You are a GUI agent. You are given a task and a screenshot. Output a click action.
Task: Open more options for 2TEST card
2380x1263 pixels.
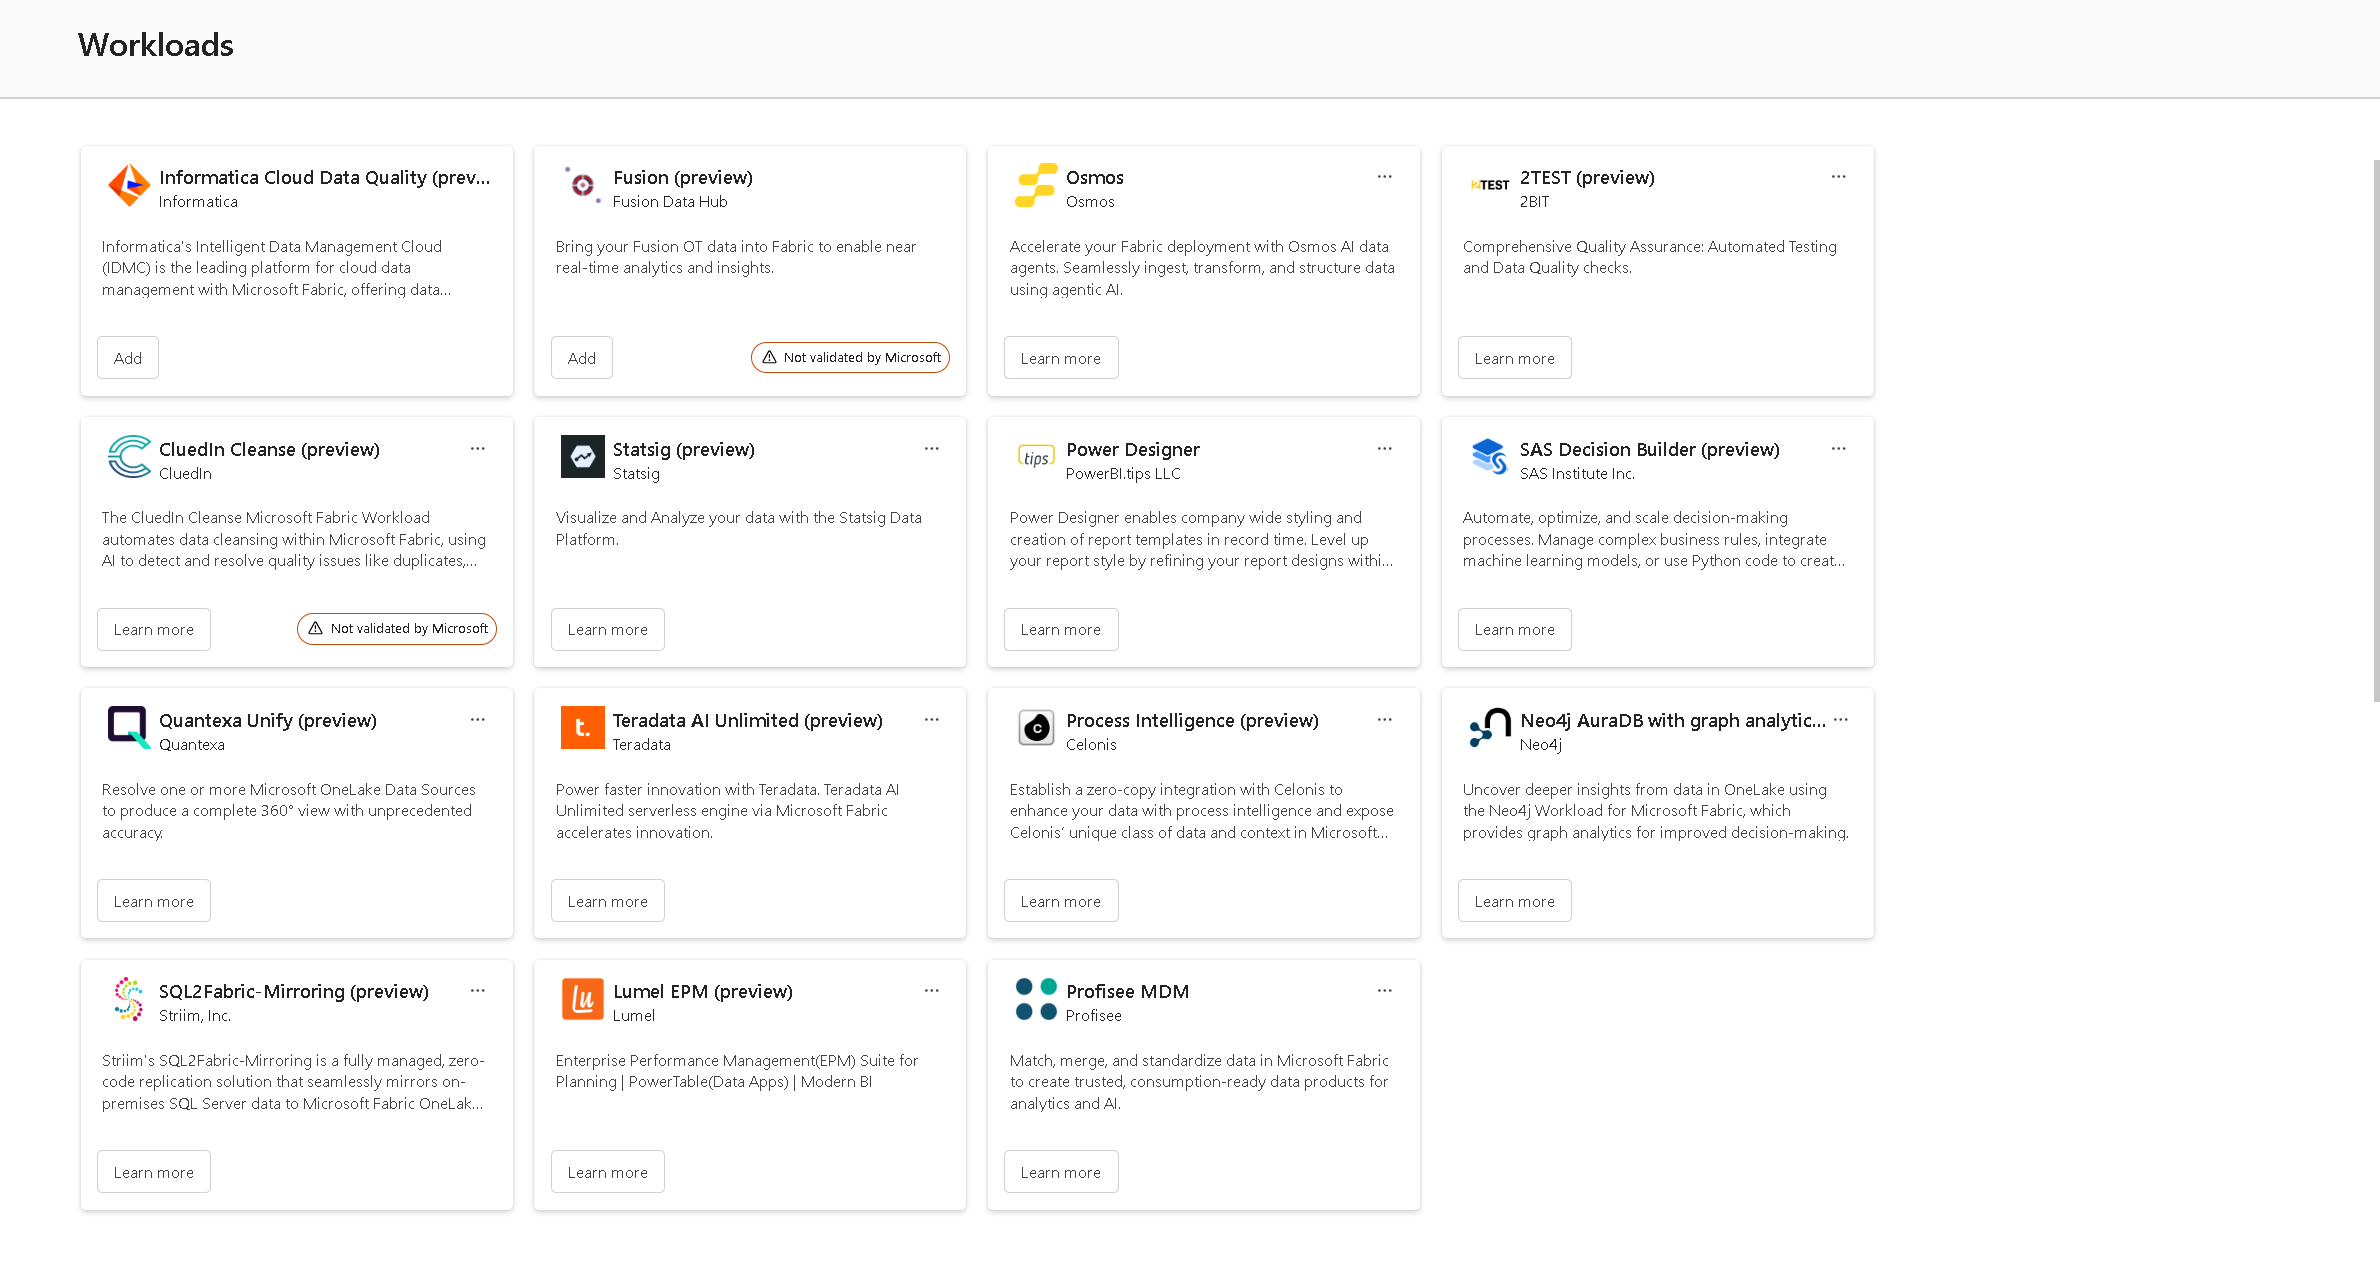(1838, 177)
